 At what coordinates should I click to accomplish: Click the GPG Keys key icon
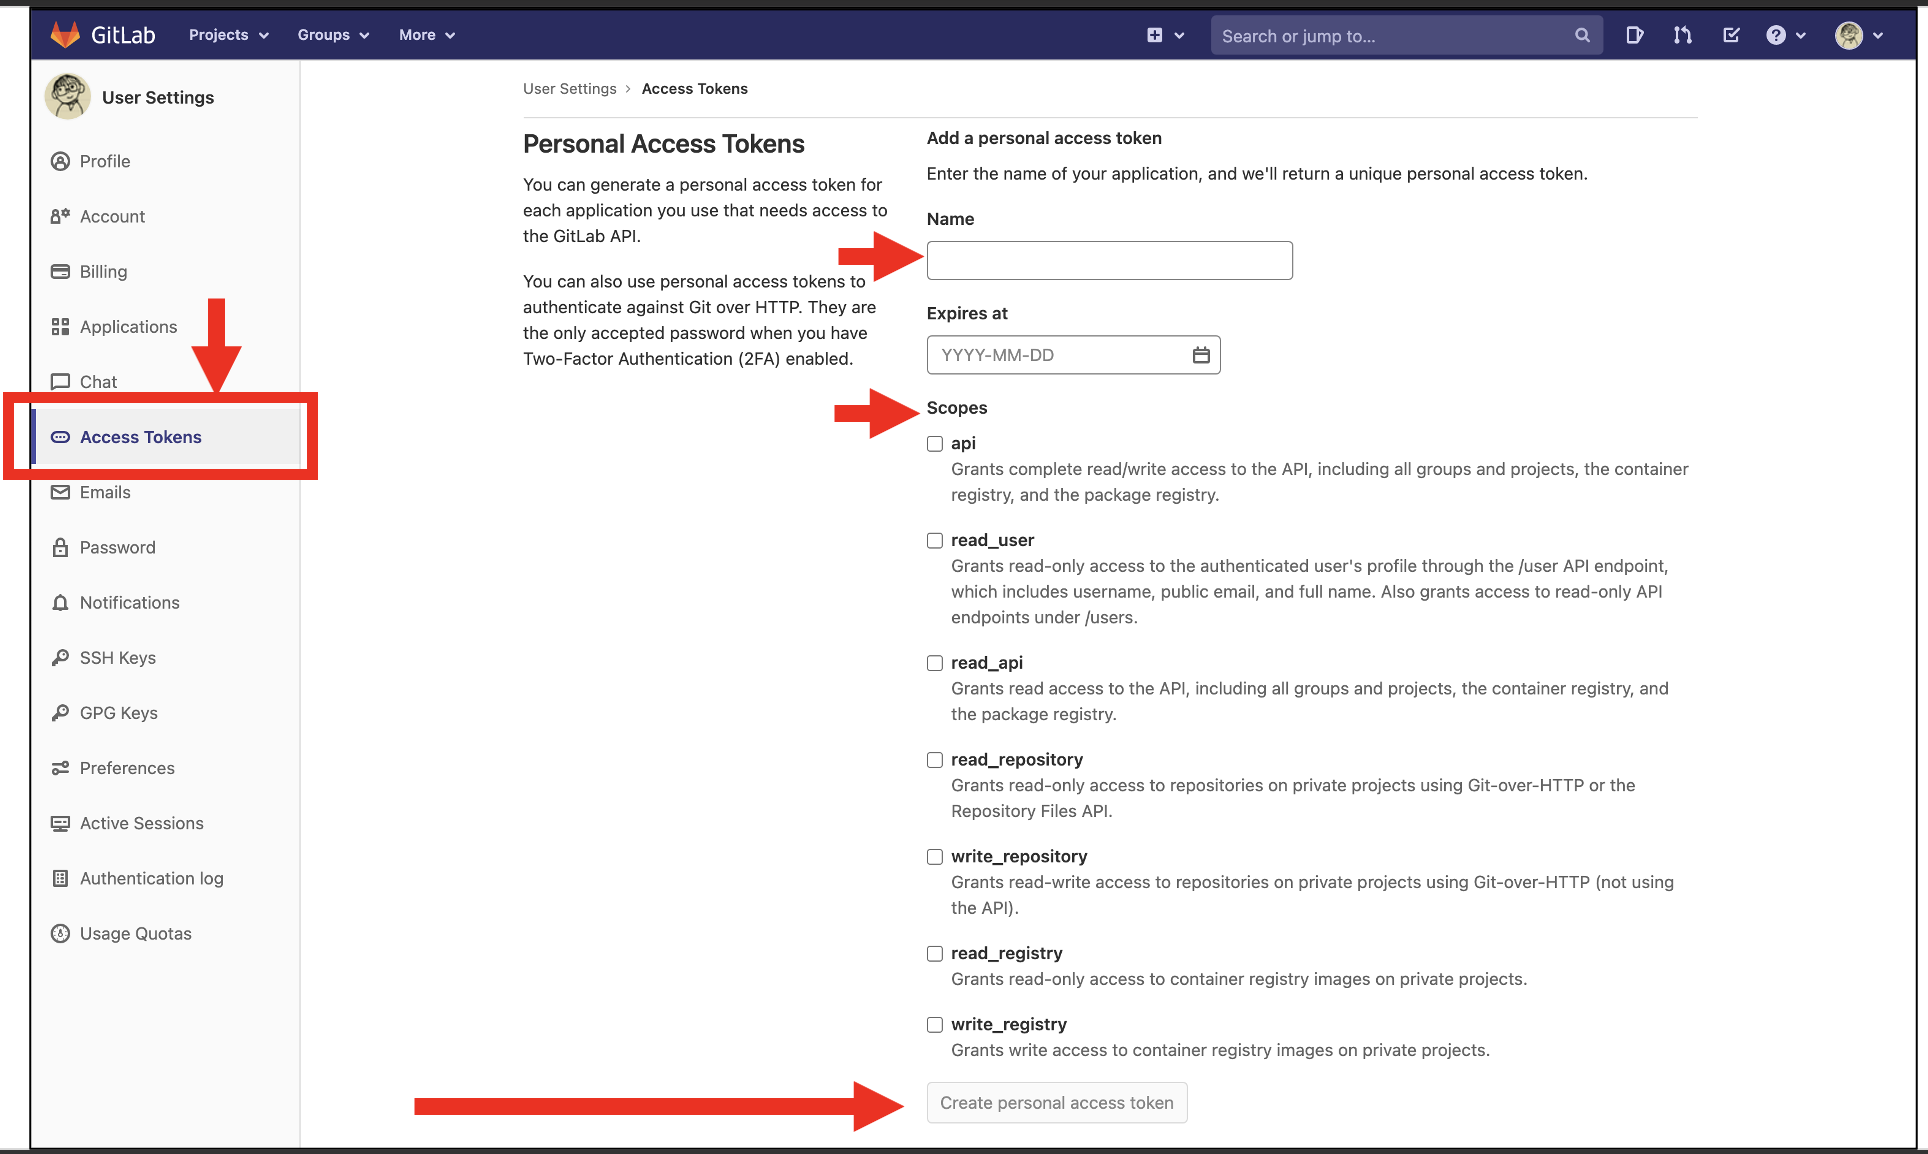pos(60,713)
